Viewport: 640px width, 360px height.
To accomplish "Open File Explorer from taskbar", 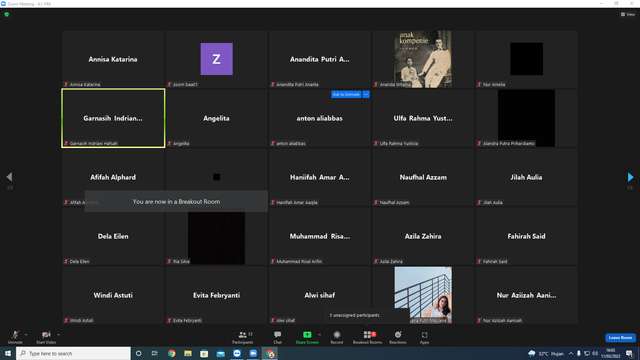I will click(x=188, y=353).
